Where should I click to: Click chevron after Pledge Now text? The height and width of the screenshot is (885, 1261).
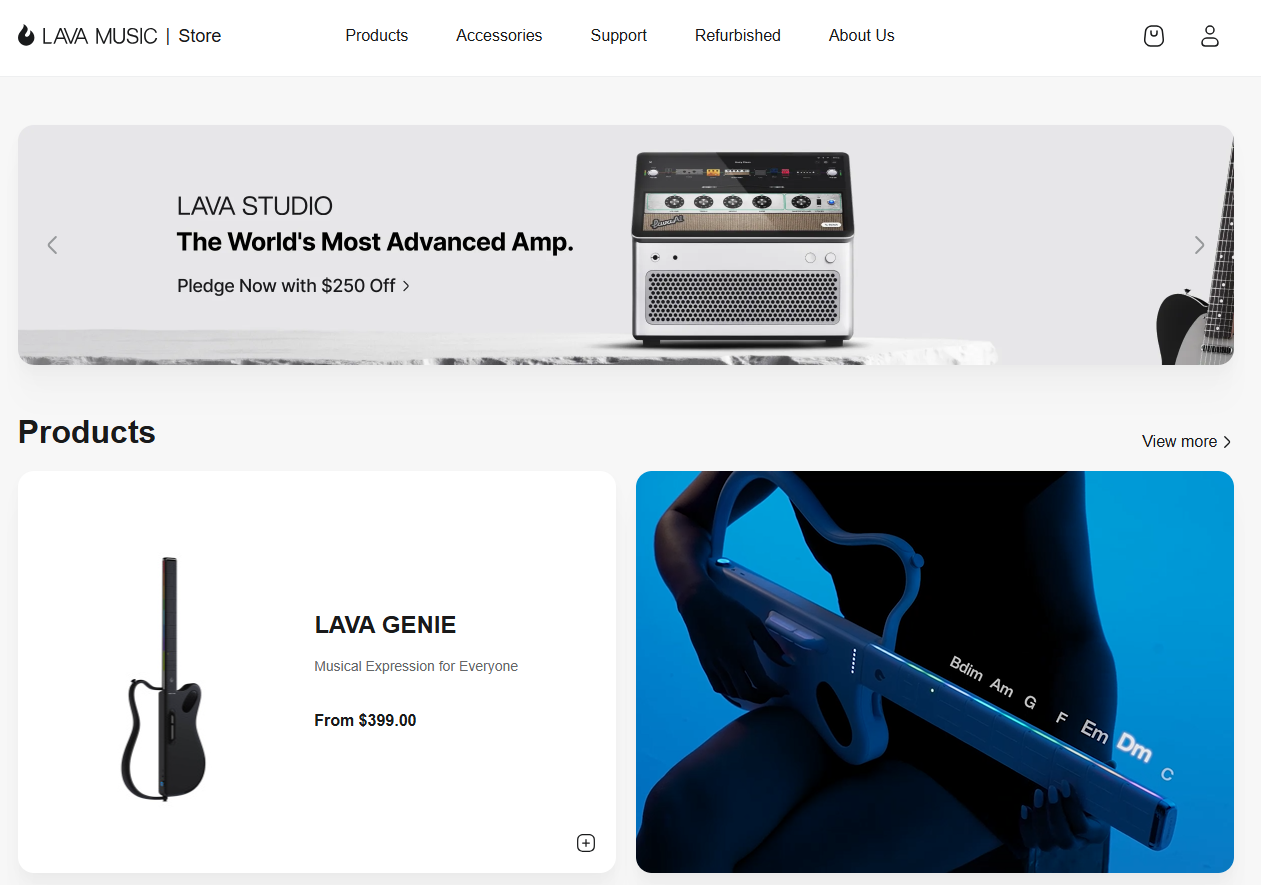(406, 286)
